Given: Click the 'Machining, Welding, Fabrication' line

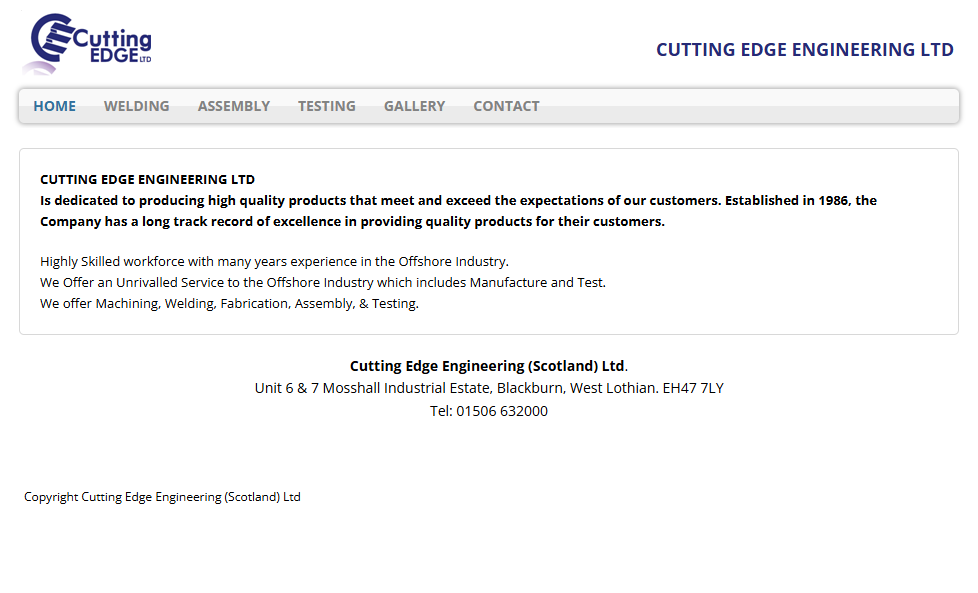Looking at the screenshot, I should [x=229, y=304].
